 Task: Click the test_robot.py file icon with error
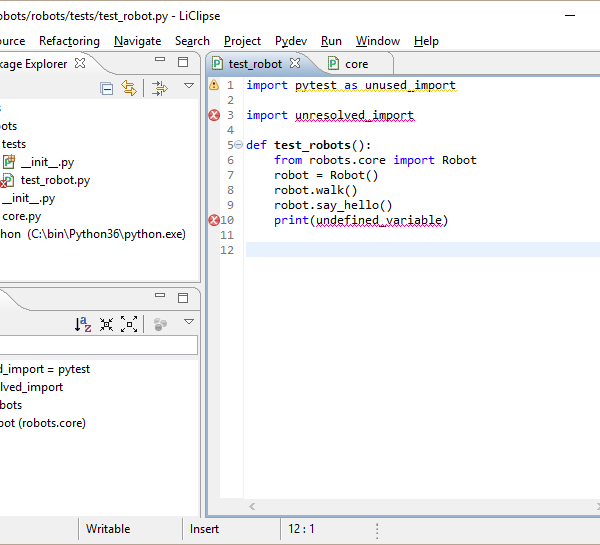[x=7, y=180]
